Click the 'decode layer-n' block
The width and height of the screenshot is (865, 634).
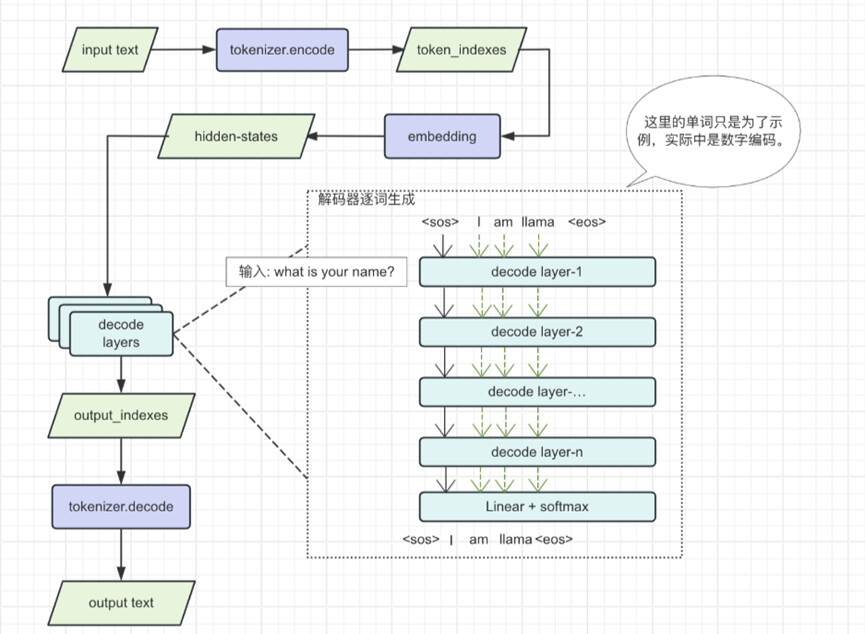(x=537, y=452)
